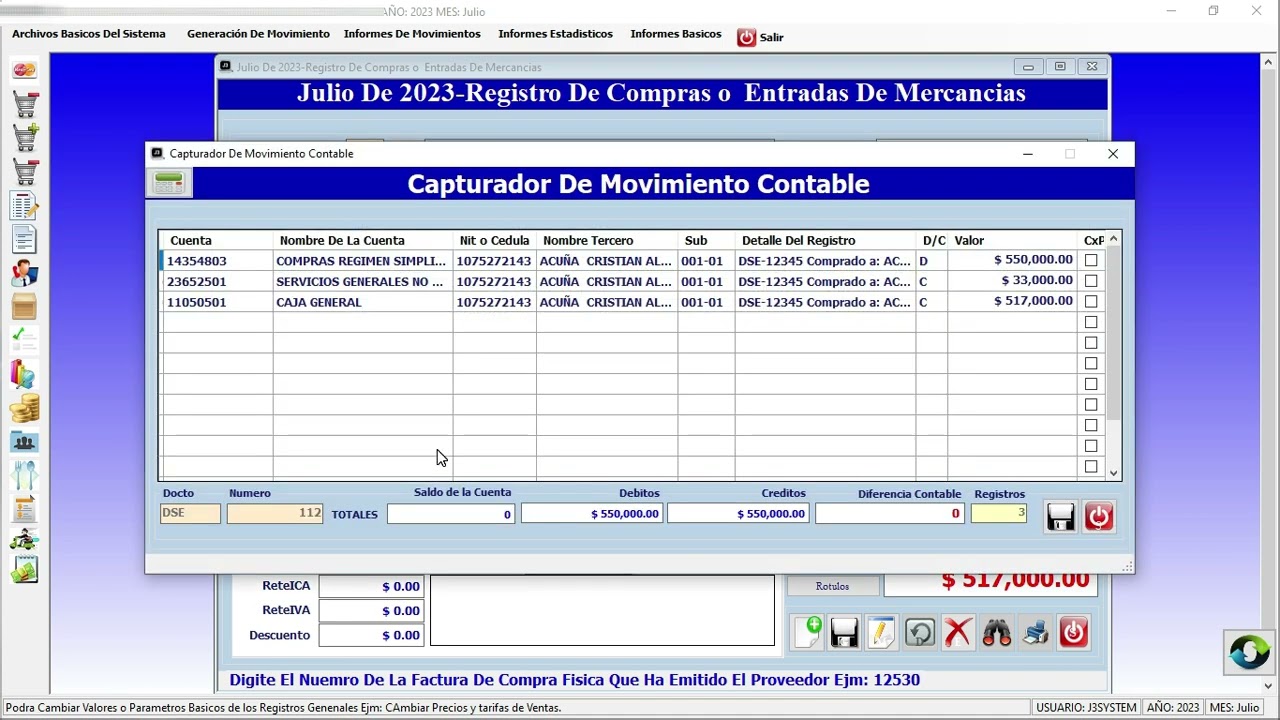Click the colorful bar chart sidebar icon
The image size is (1280, 720).
[x=24, y=374]
